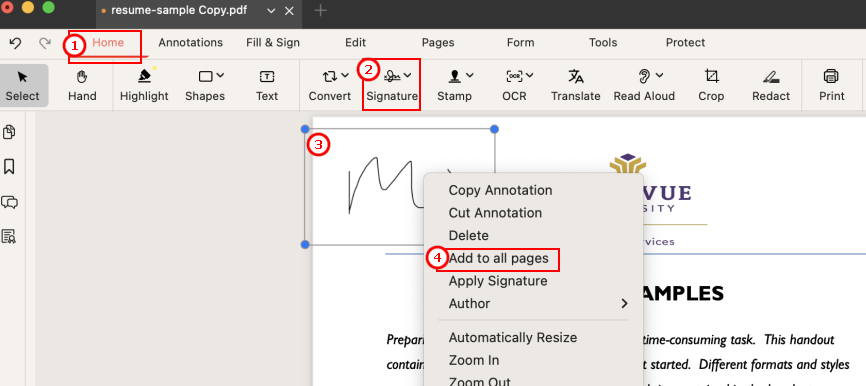The width and height of the screenshot is (866, 386).
Task: Choose the Crop tool
Action: pos(711,86)
